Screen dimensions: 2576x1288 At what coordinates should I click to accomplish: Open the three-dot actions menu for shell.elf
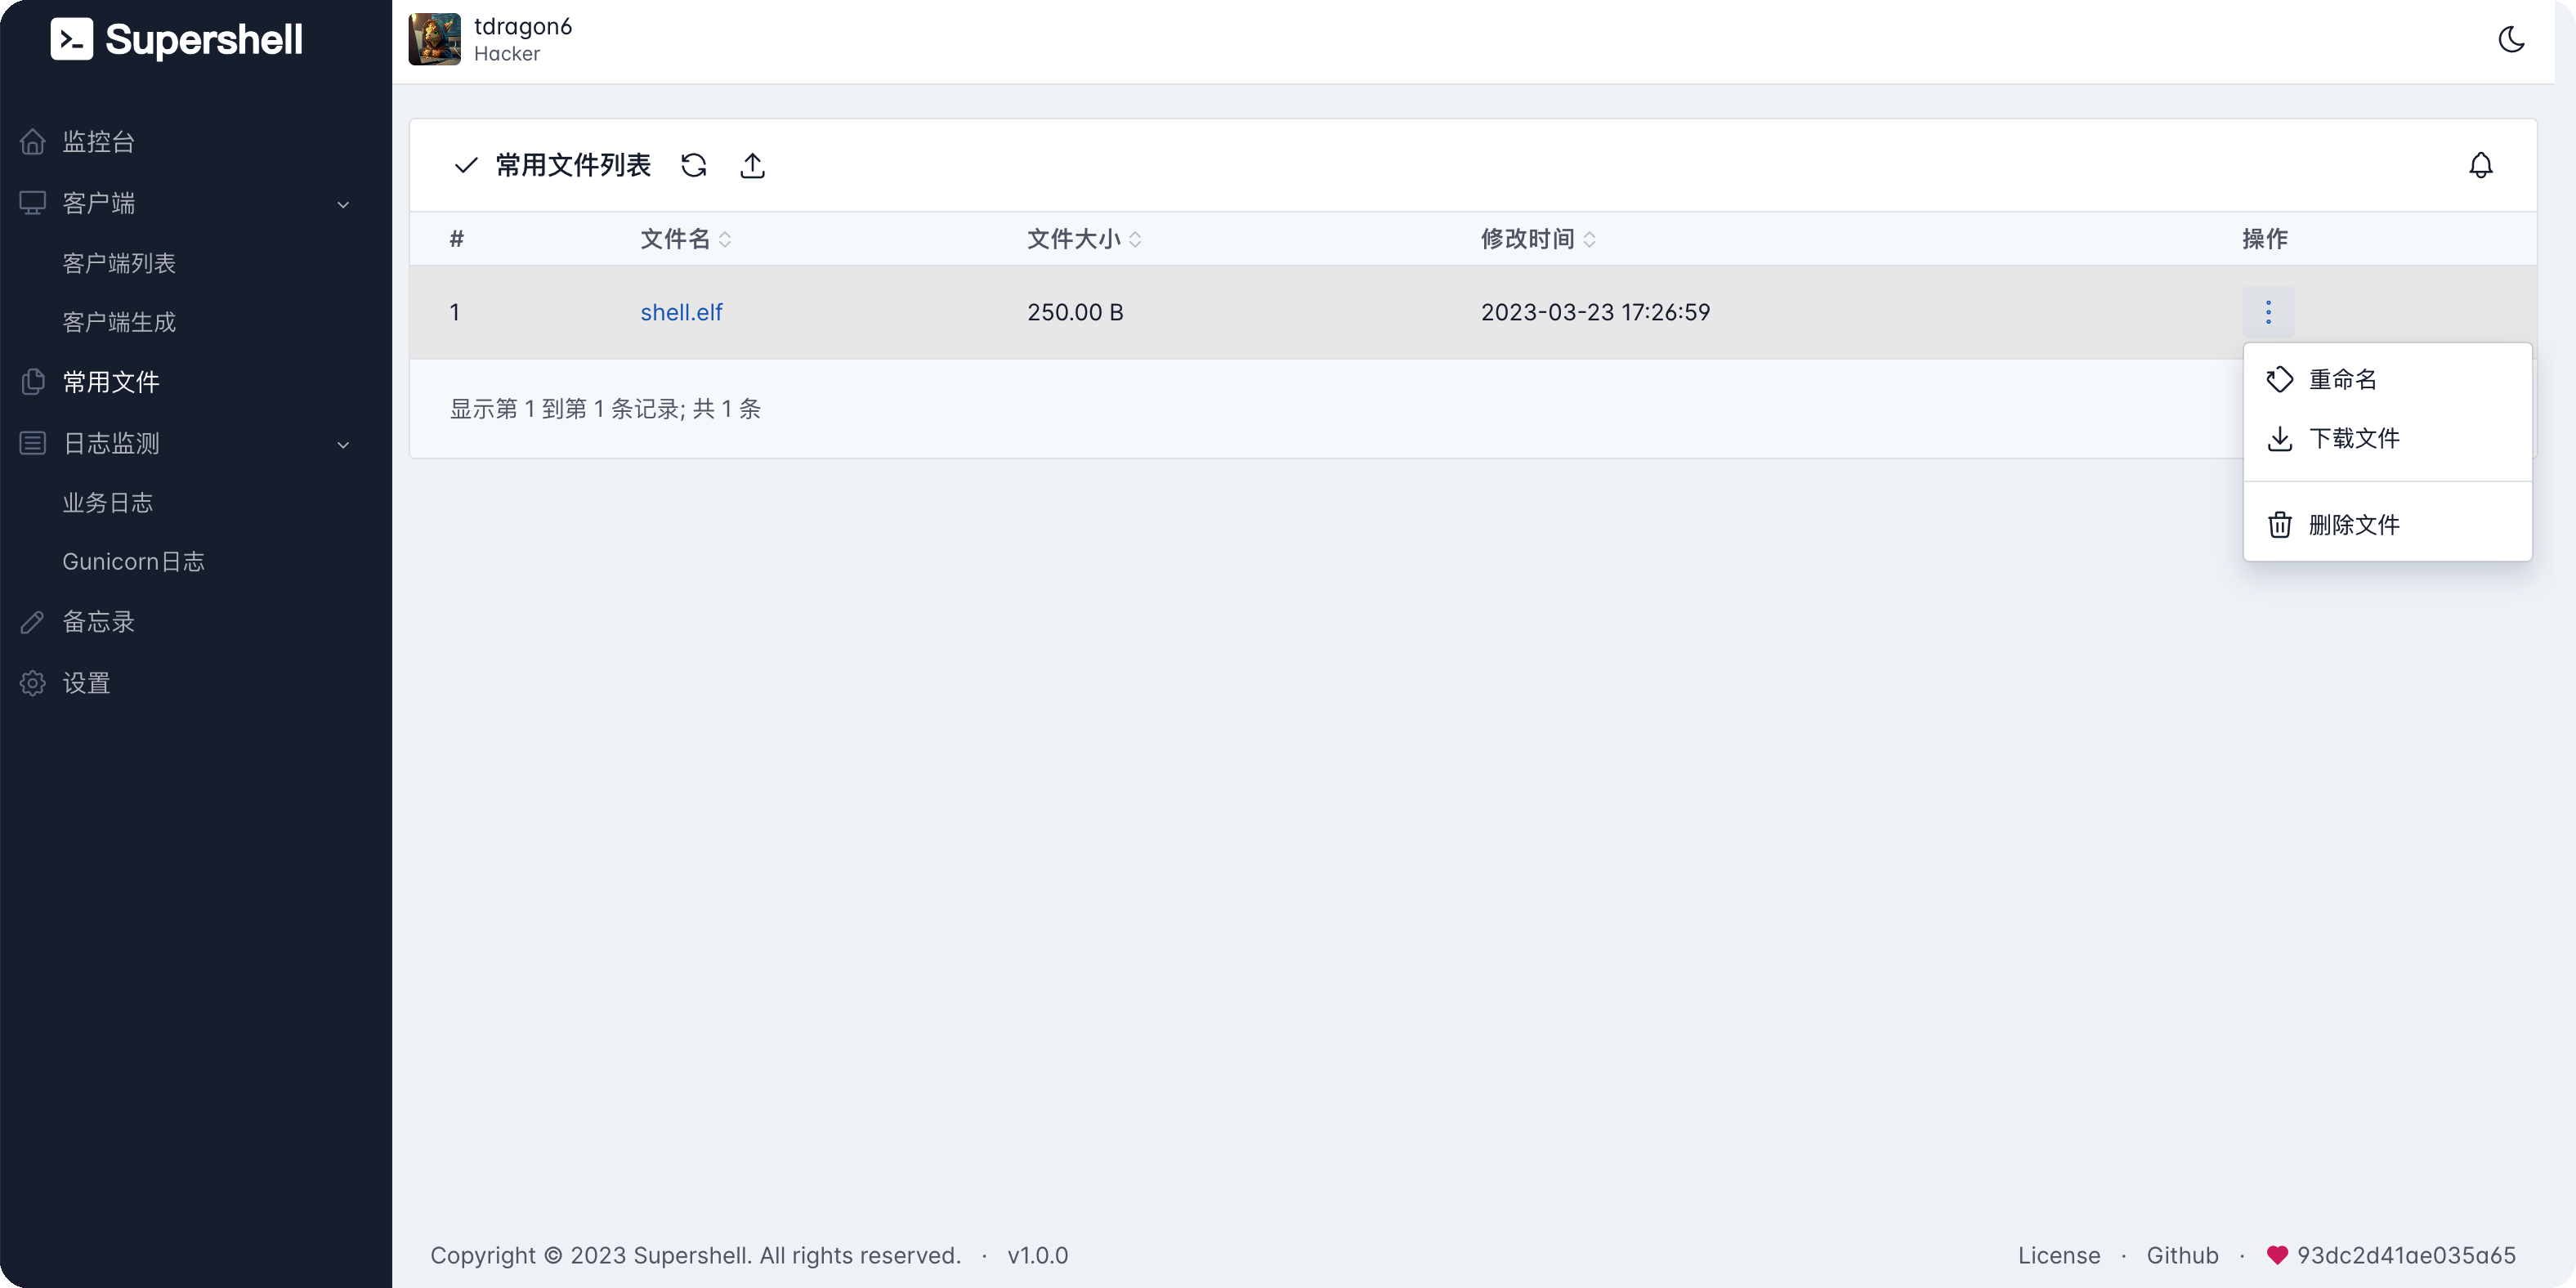[x=2268, y=312]
